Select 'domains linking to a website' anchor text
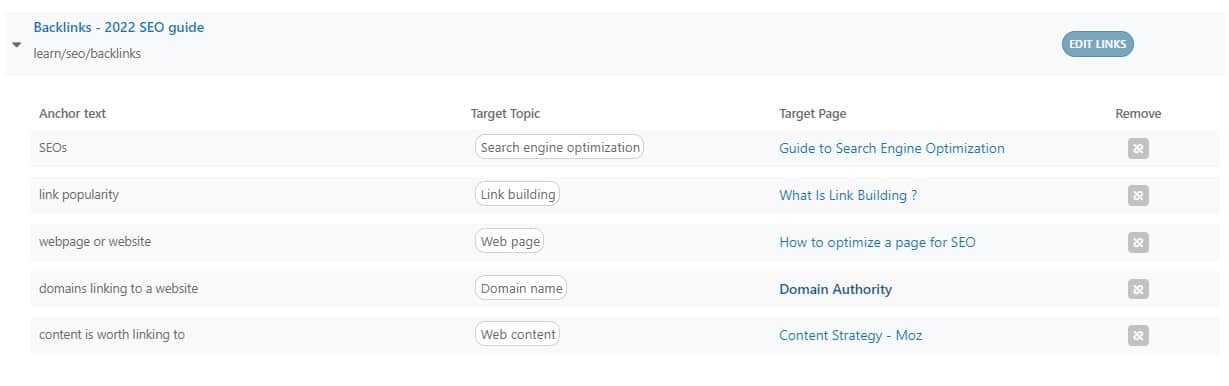Screen dimensions: 1229x386 tap(118, 288)
